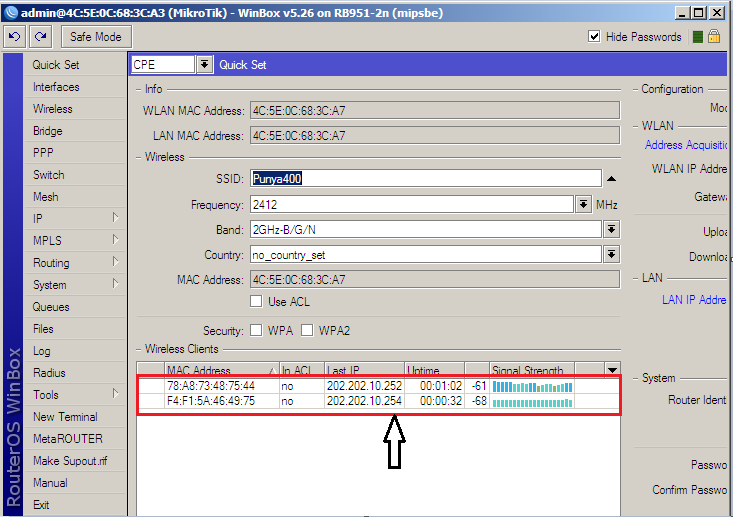This screenshot has width=733, height=517.
Task: Check the WPA security option
Action: pos(256,330)
